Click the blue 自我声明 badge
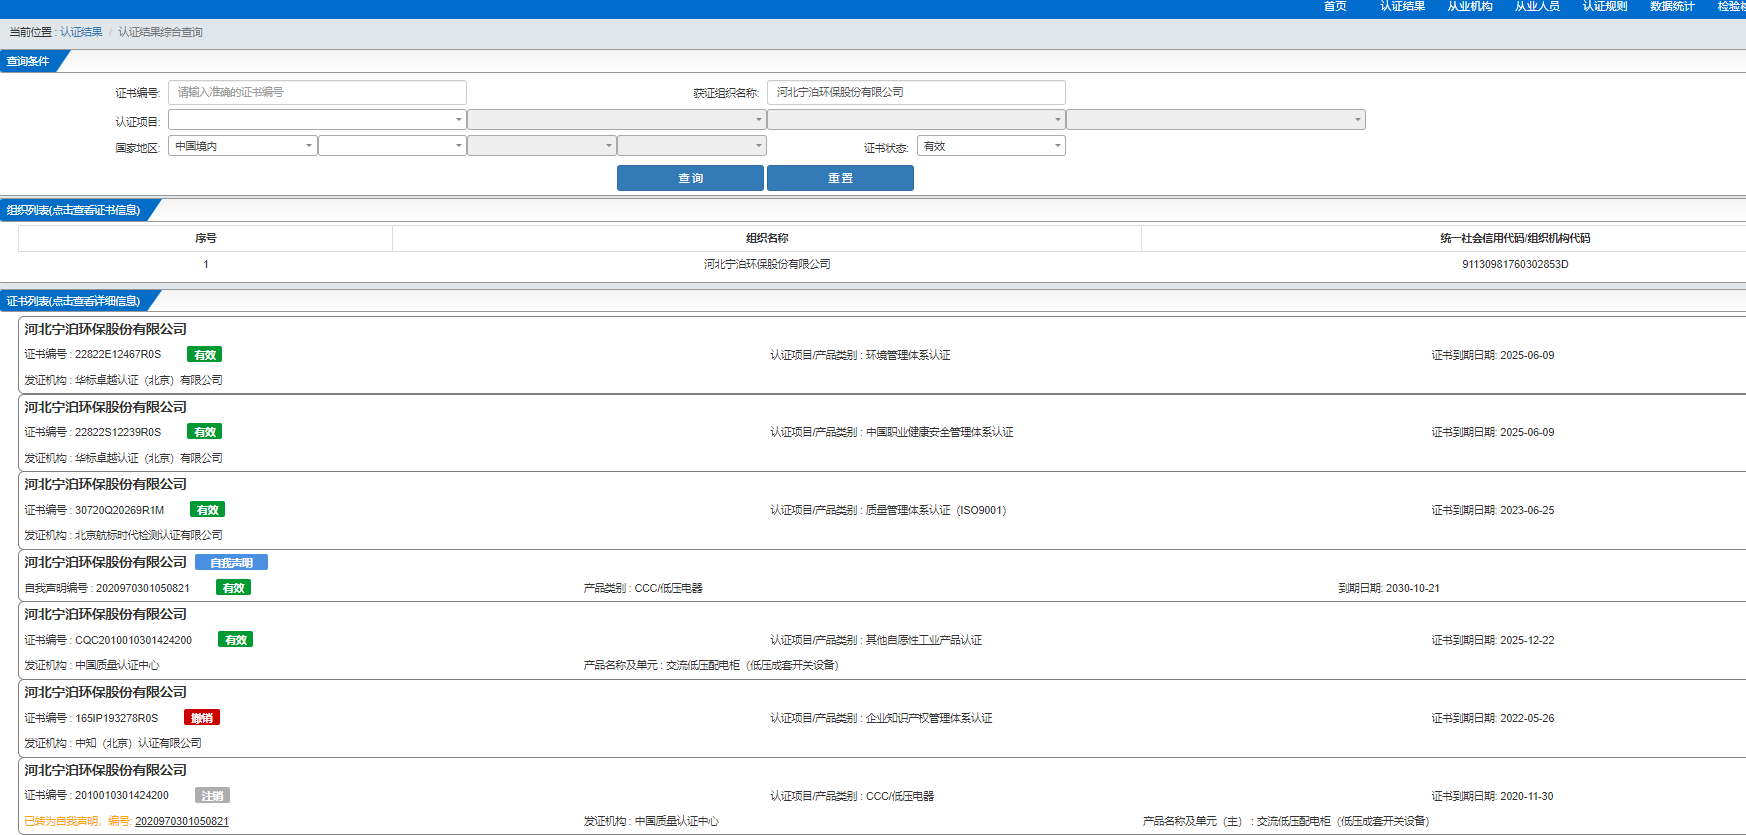This screenshot has height=835, width=1746. click(x=231, y=562)
